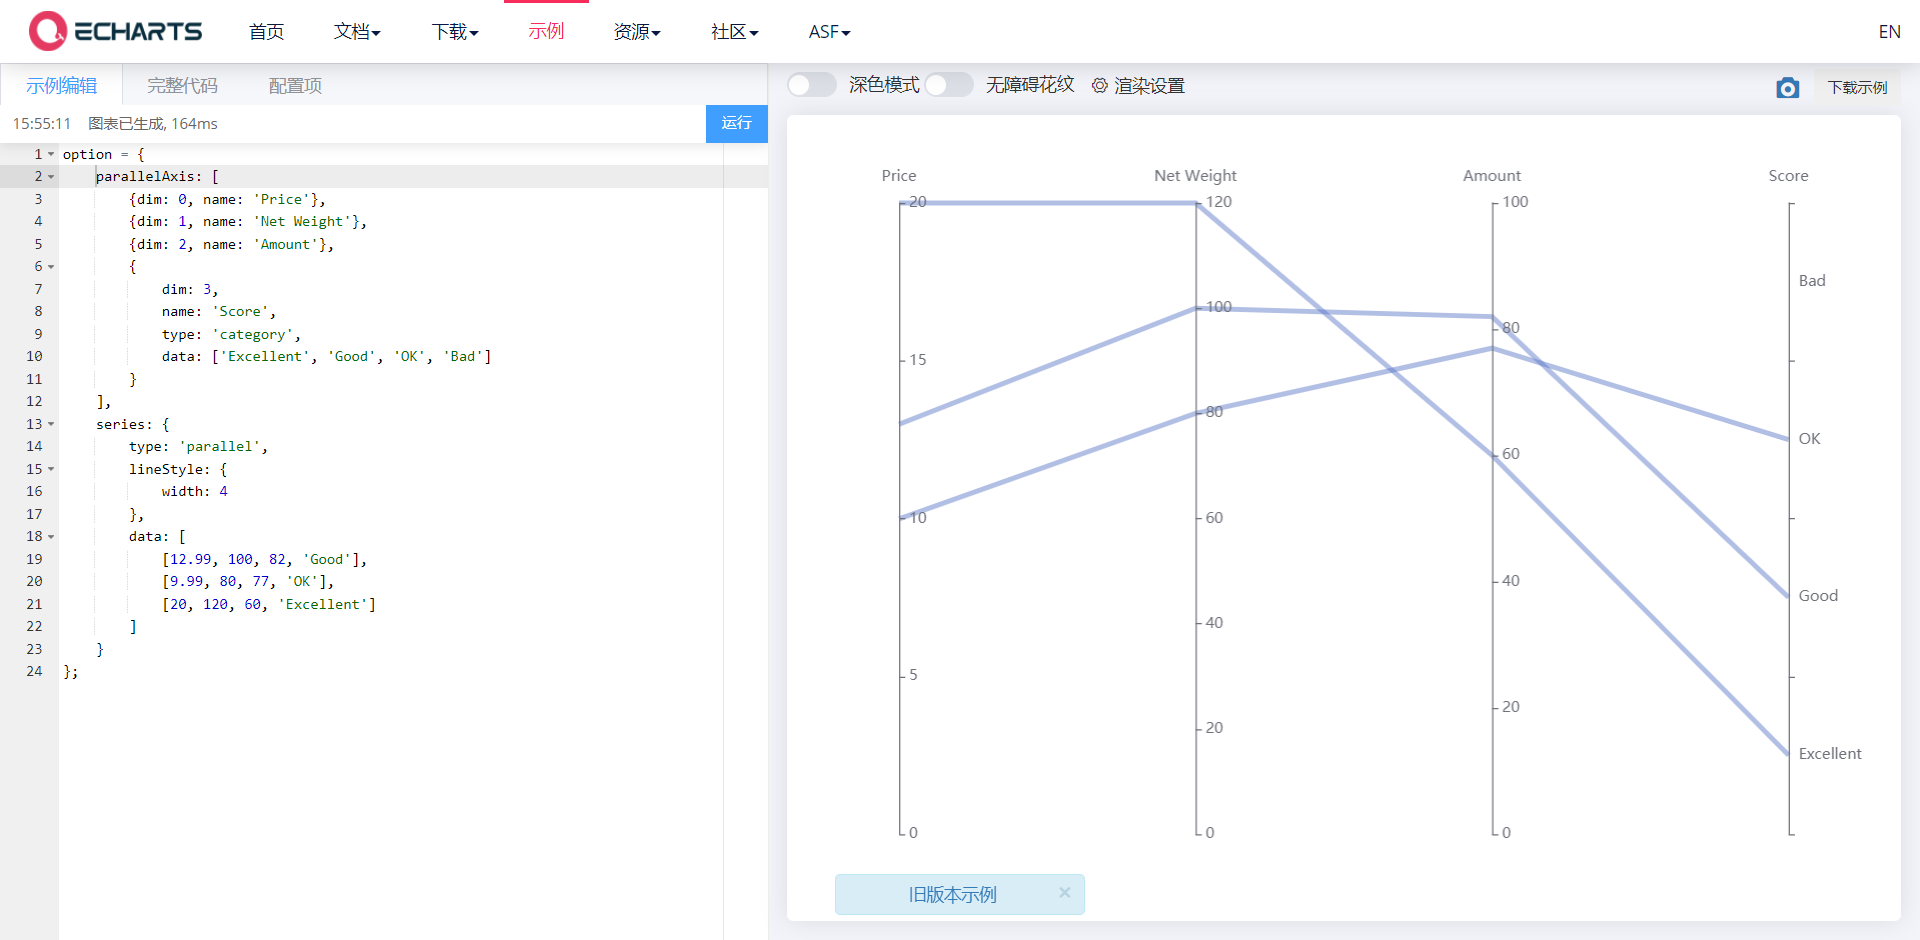This screenshot has height=940, width=1920.
Task: Click code line type: 'parallel'
Action: [x=198, y=447]
